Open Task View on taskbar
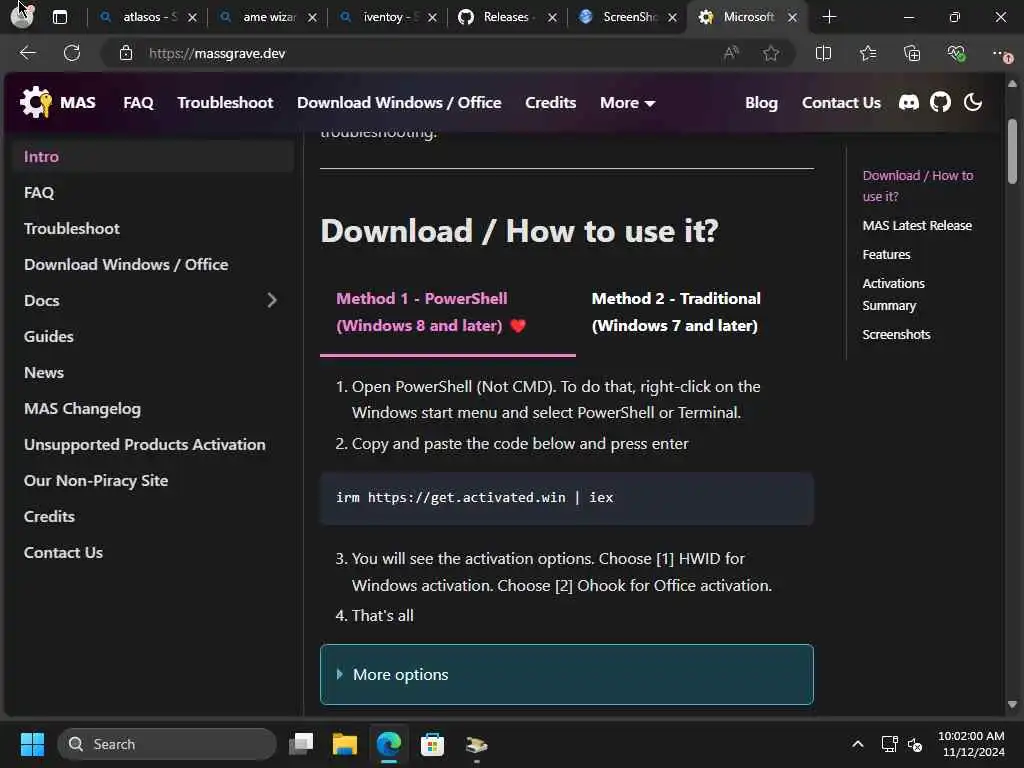 click(x=301, y=744)
